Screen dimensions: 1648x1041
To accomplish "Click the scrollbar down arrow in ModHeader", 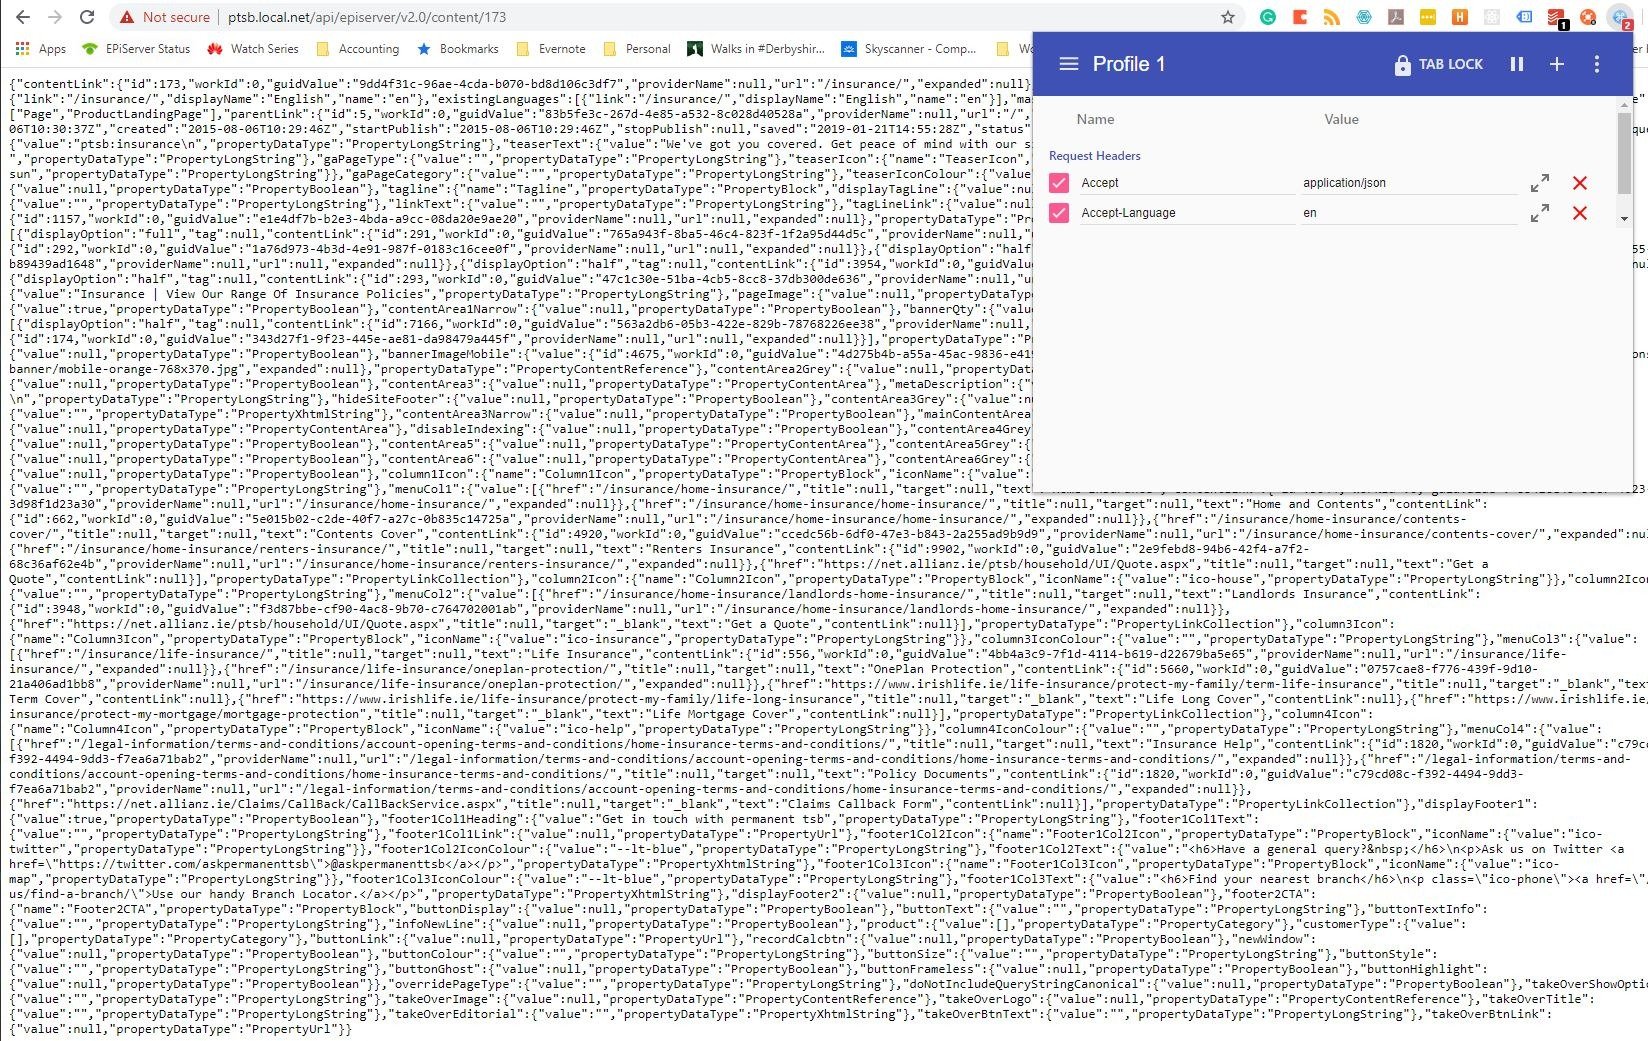I will pyautogui.click(x=1624, y=218).
